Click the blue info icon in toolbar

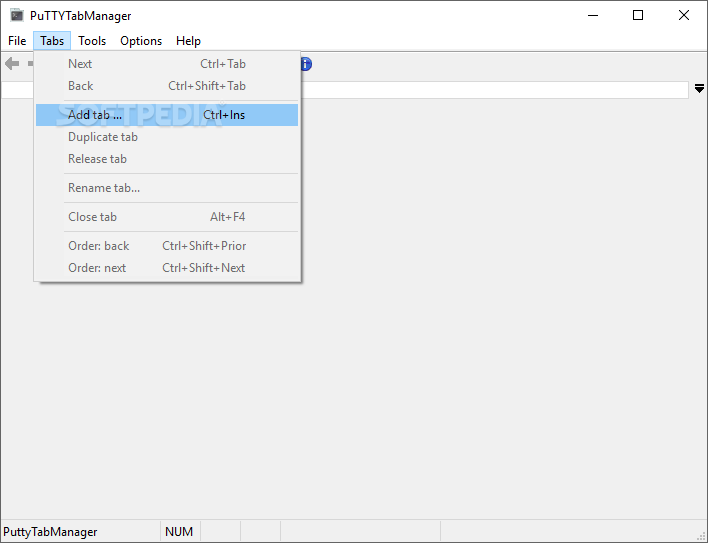(x=306, y=64)
